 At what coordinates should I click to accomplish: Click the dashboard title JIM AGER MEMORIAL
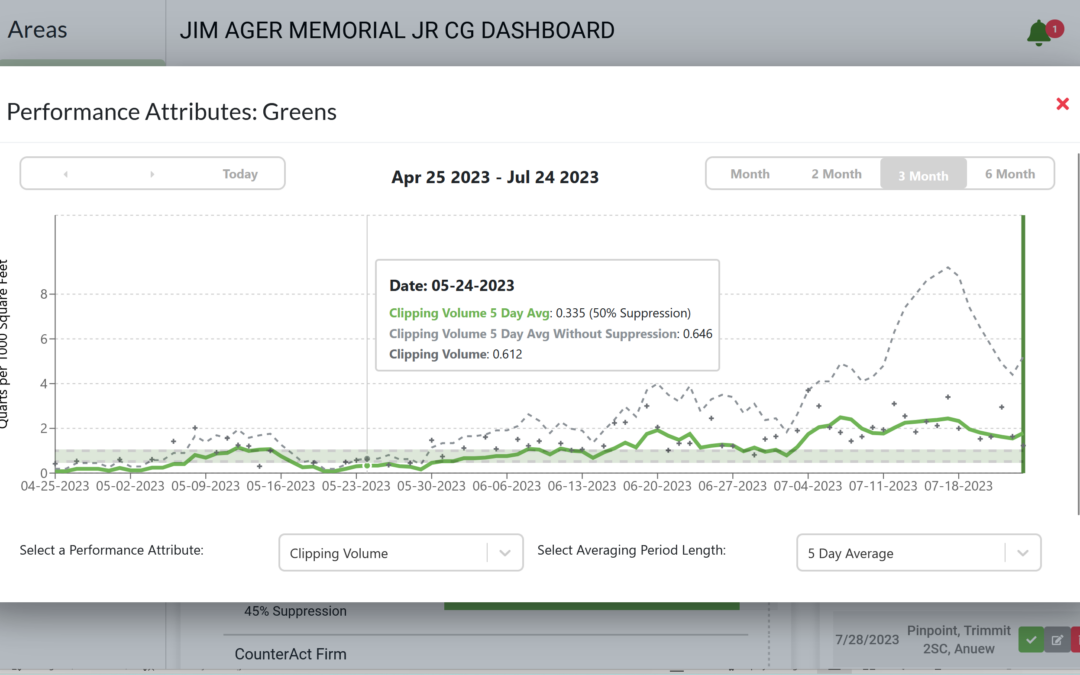[397, 30]
